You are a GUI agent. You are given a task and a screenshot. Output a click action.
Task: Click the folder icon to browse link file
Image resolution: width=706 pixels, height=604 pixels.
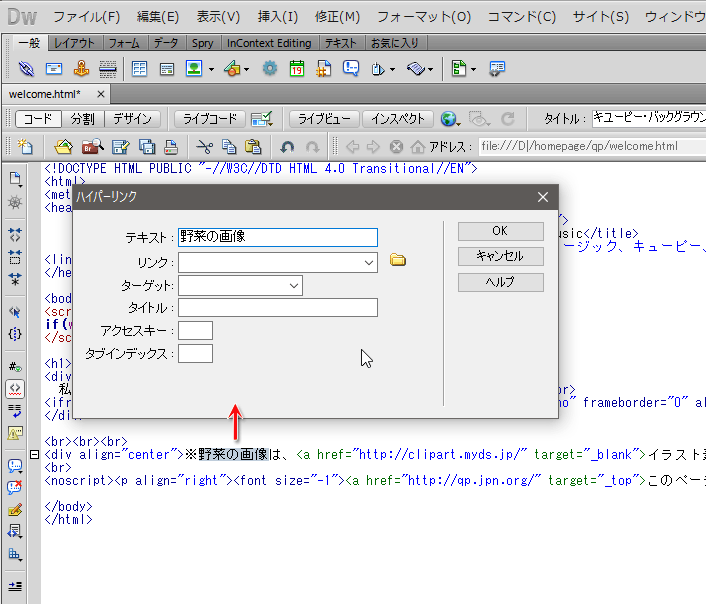coord(398,260)
